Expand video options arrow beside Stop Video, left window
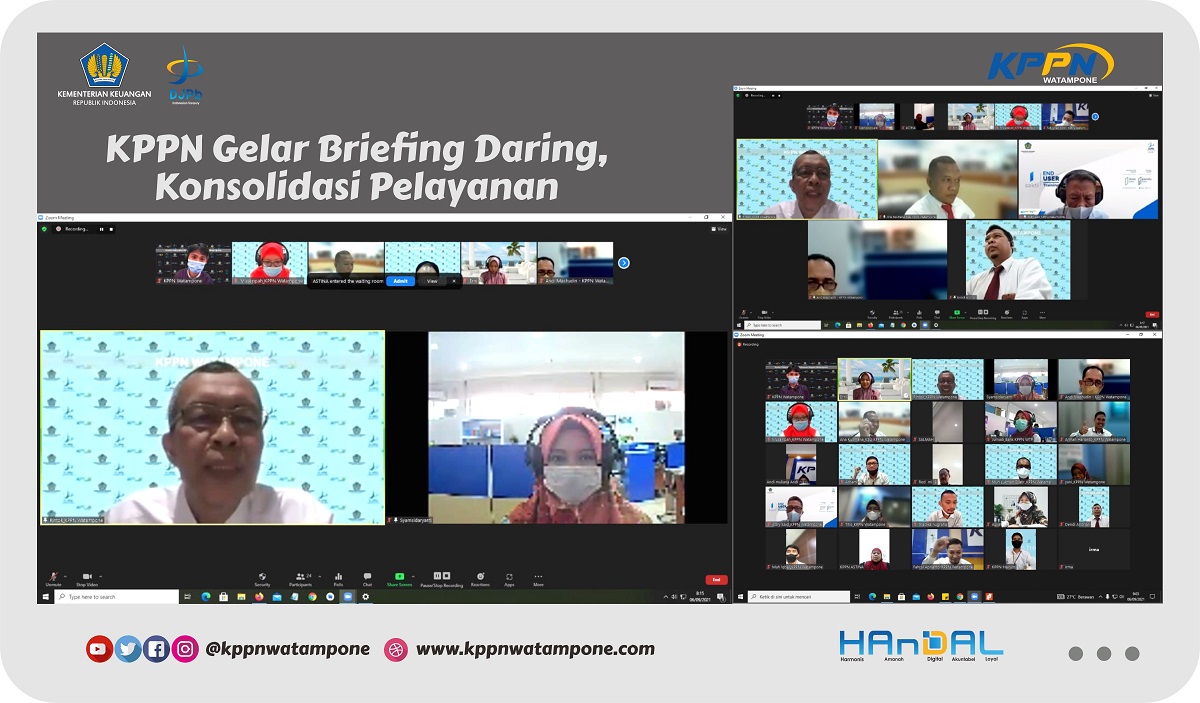 [x=100, y=575]
